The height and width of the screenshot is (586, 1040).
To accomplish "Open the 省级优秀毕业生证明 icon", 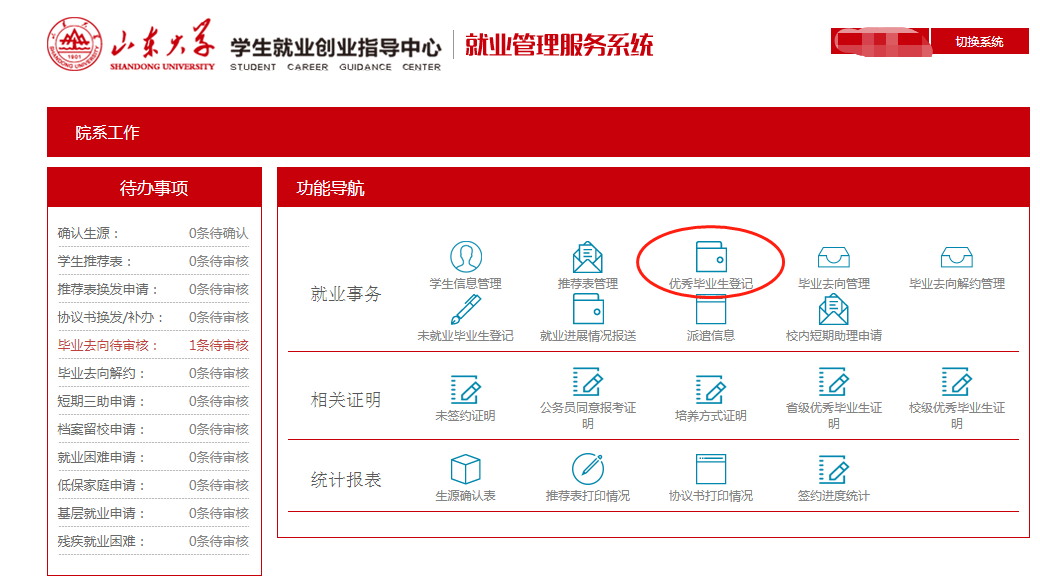I will coord(833,382).
